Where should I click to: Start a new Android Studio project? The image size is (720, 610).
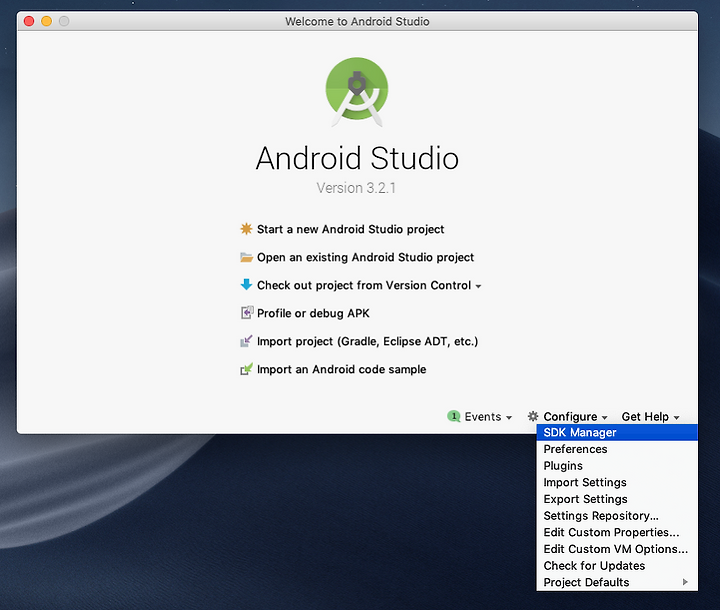pyautogui.click(x=350, y=229)
